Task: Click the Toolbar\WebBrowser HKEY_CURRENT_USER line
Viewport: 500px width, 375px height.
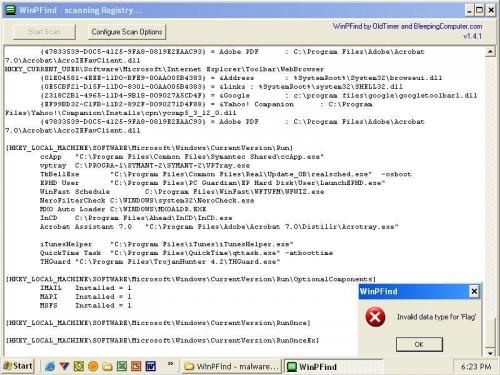Action: click(x=165, y=69)
